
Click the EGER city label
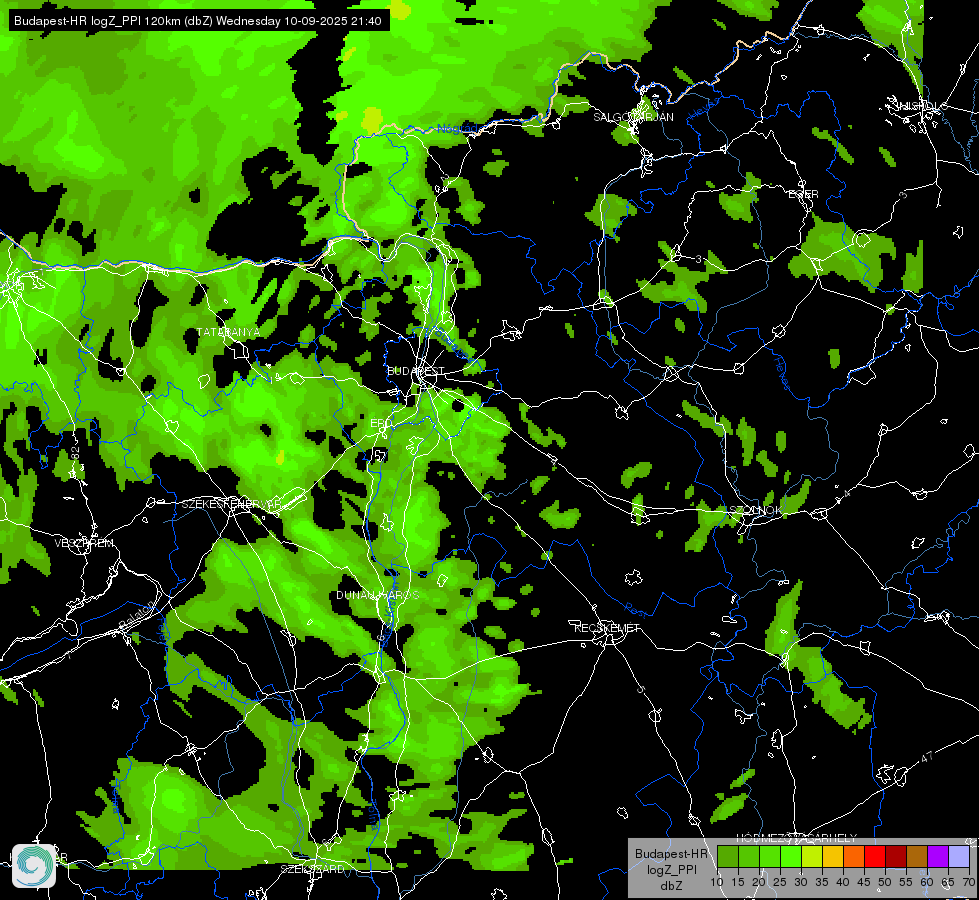[804, 194]
